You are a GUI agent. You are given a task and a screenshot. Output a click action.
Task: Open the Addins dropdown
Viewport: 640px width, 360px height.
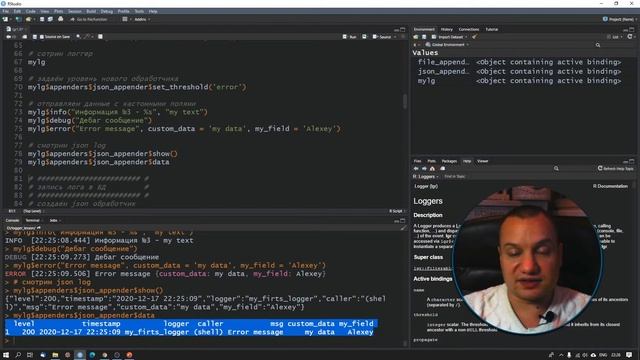[x=142, y=19]
